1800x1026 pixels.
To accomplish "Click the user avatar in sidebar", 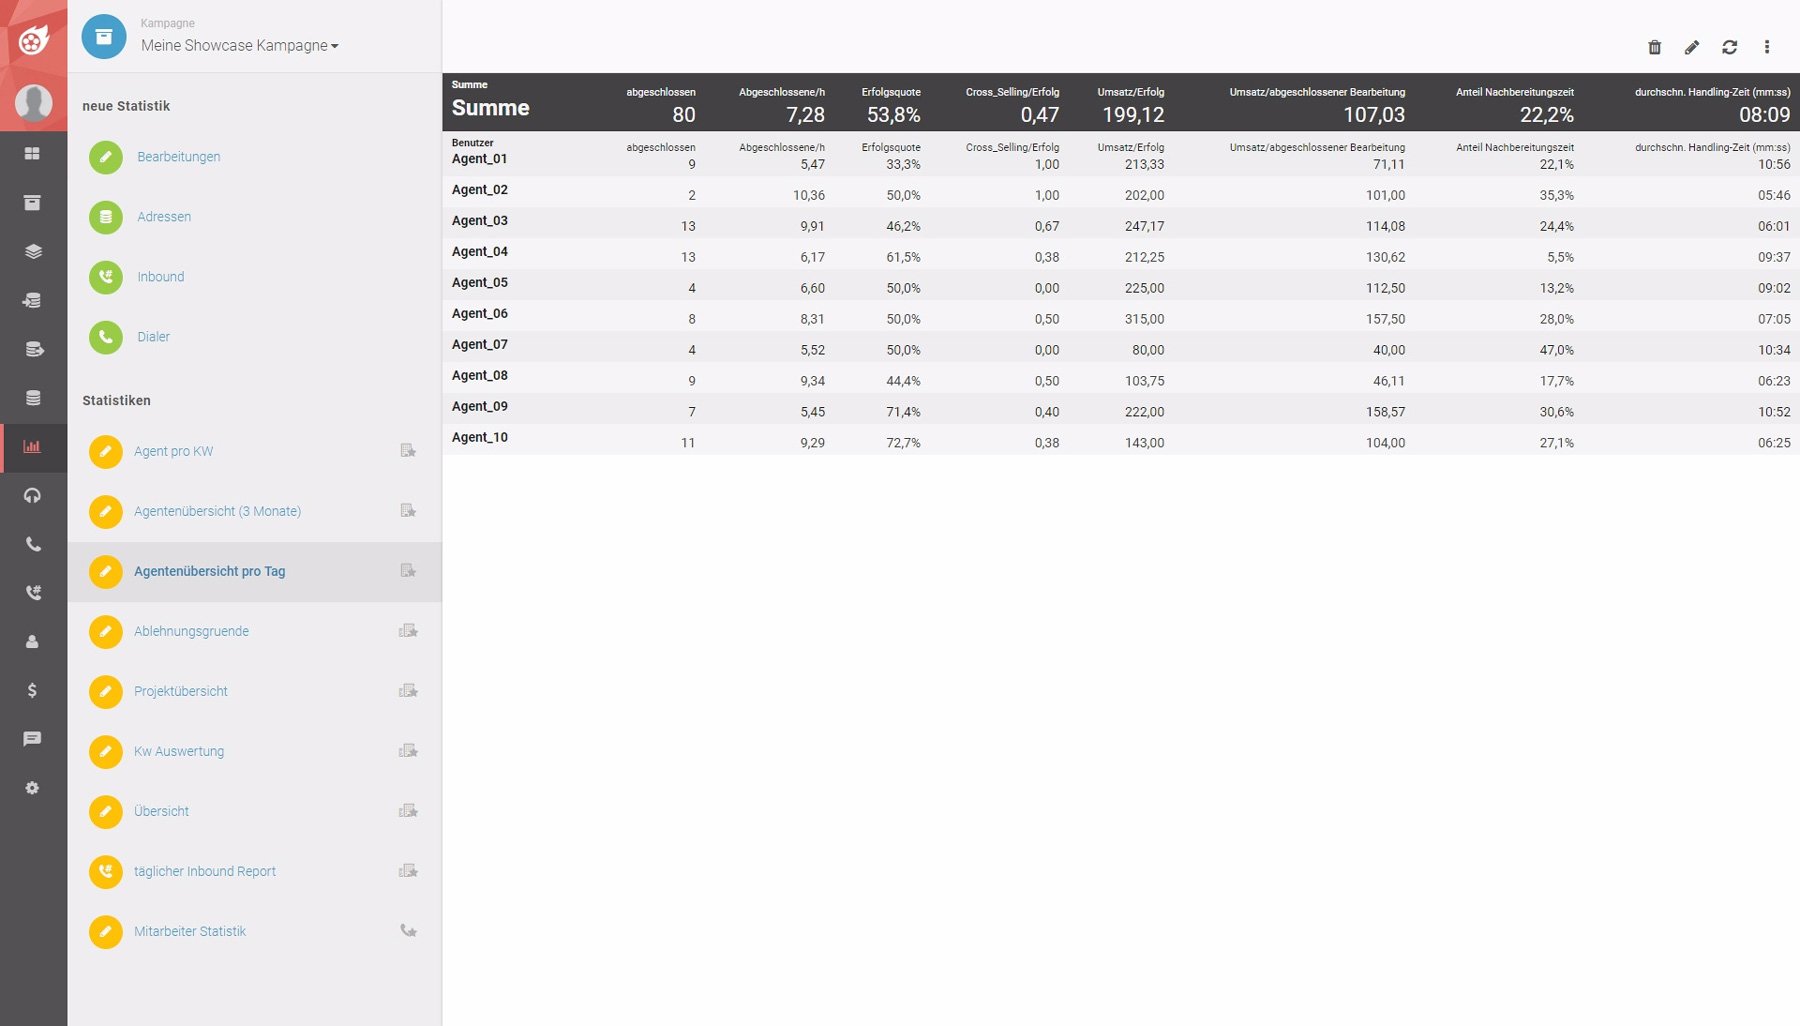I will click(33, 102).
